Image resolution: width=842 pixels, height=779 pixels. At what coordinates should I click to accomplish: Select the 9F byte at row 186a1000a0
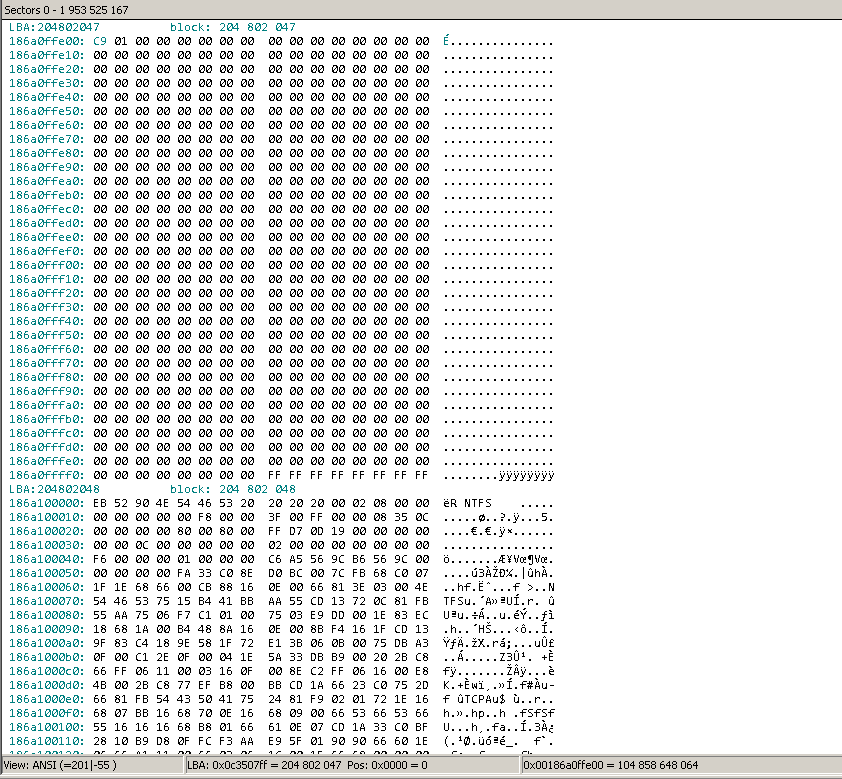100,643
